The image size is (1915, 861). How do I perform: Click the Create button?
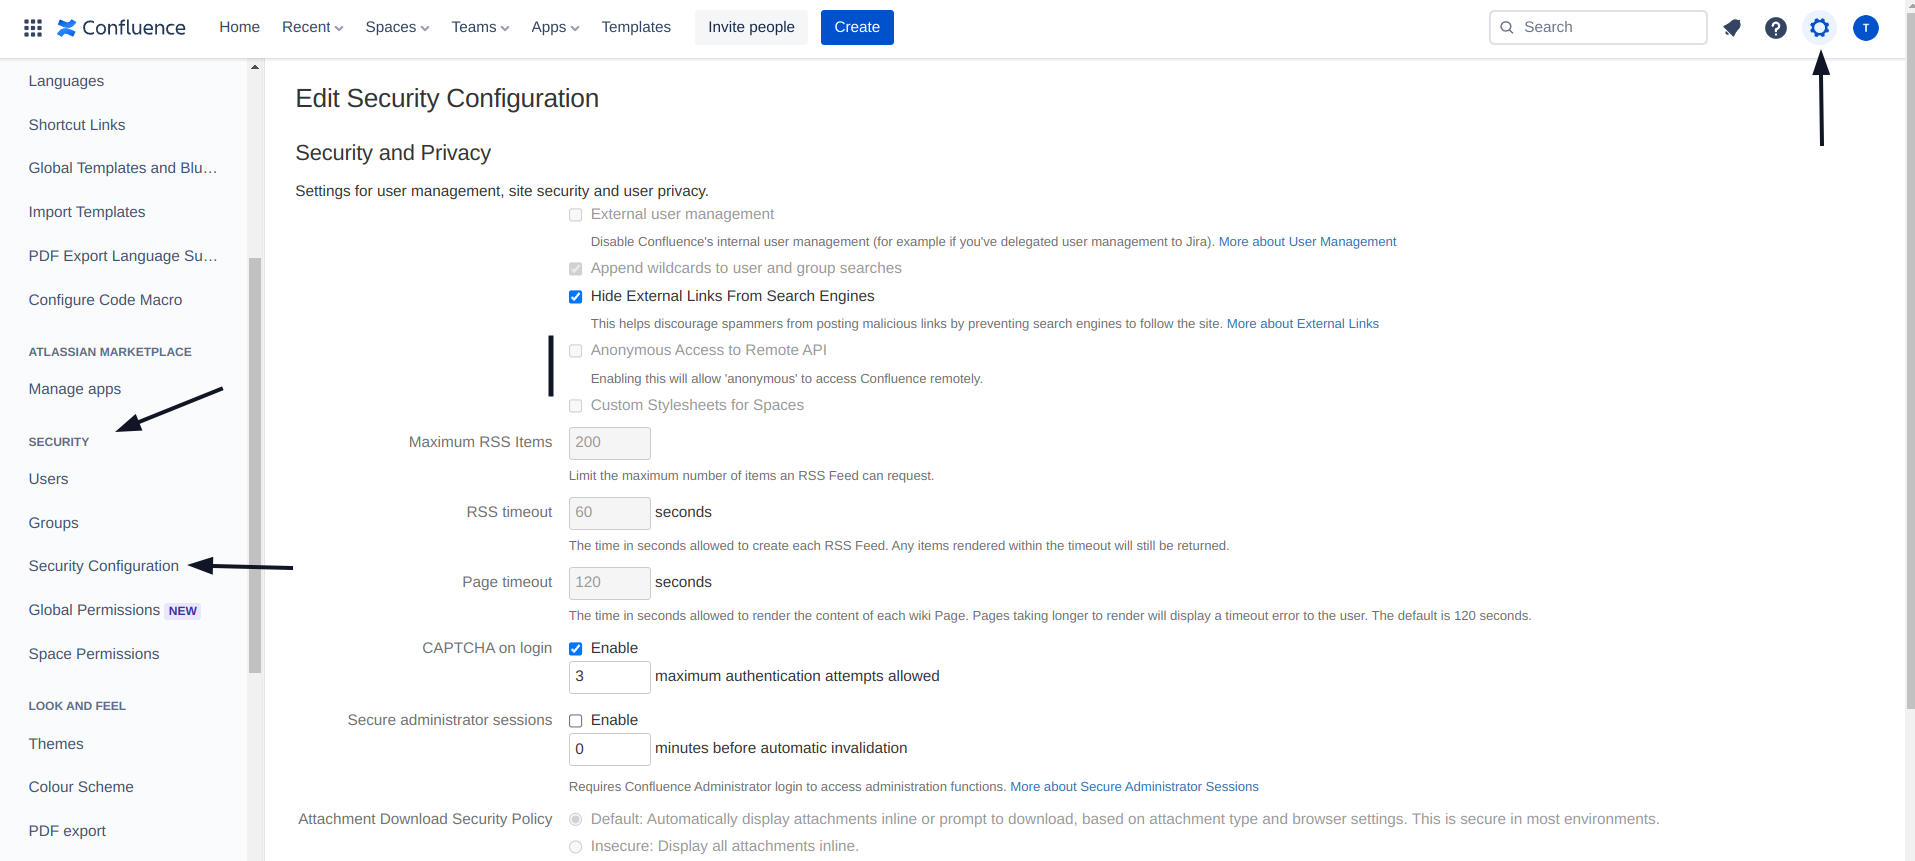tap(857, 27)
